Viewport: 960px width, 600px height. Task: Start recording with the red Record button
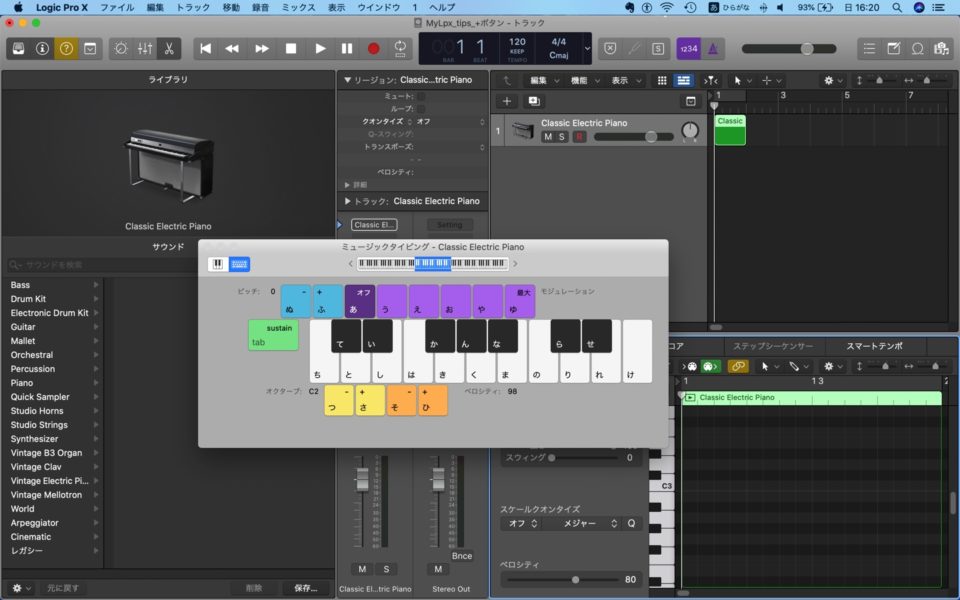tap(373, 48)
